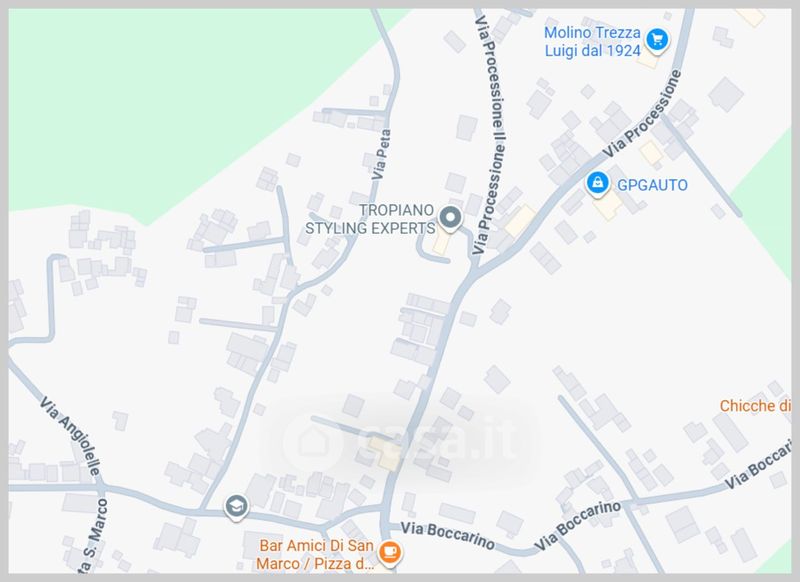
Task: Click the Via Peta street name
Action: tap(381, 154)
